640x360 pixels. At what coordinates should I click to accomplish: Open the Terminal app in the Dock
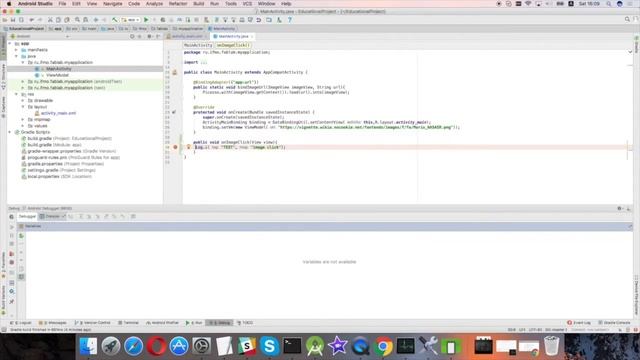pyautogui.click(x=292, y=346)
